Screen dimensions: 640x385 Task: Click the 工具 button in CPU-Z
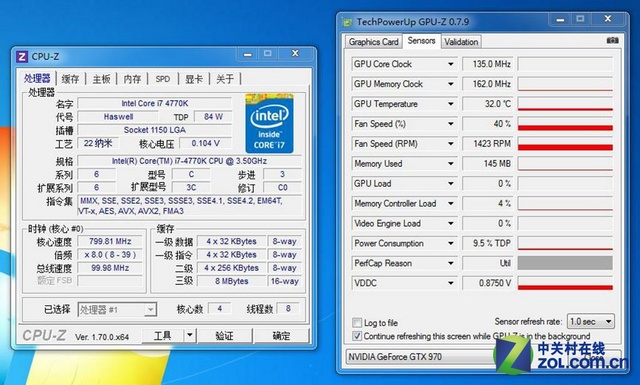162,336
